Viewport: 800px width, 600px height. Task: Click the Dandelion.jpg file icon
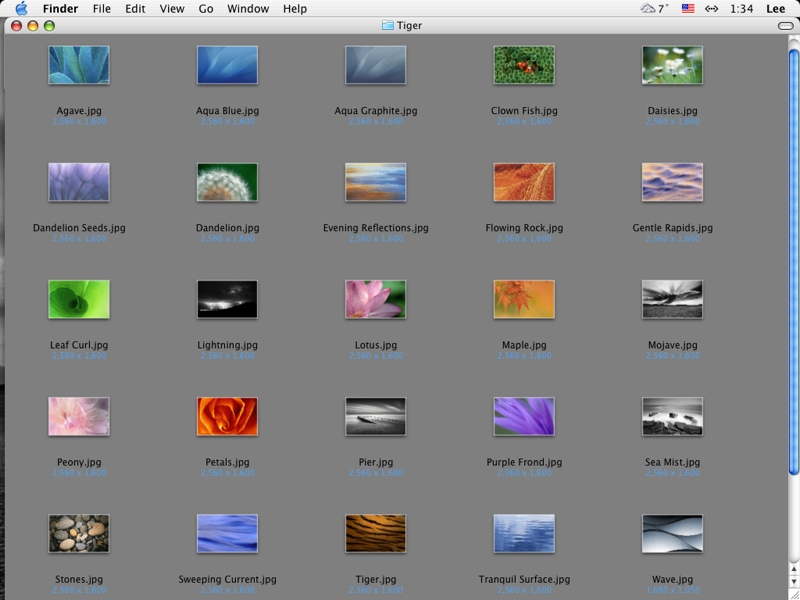point(227,183)
